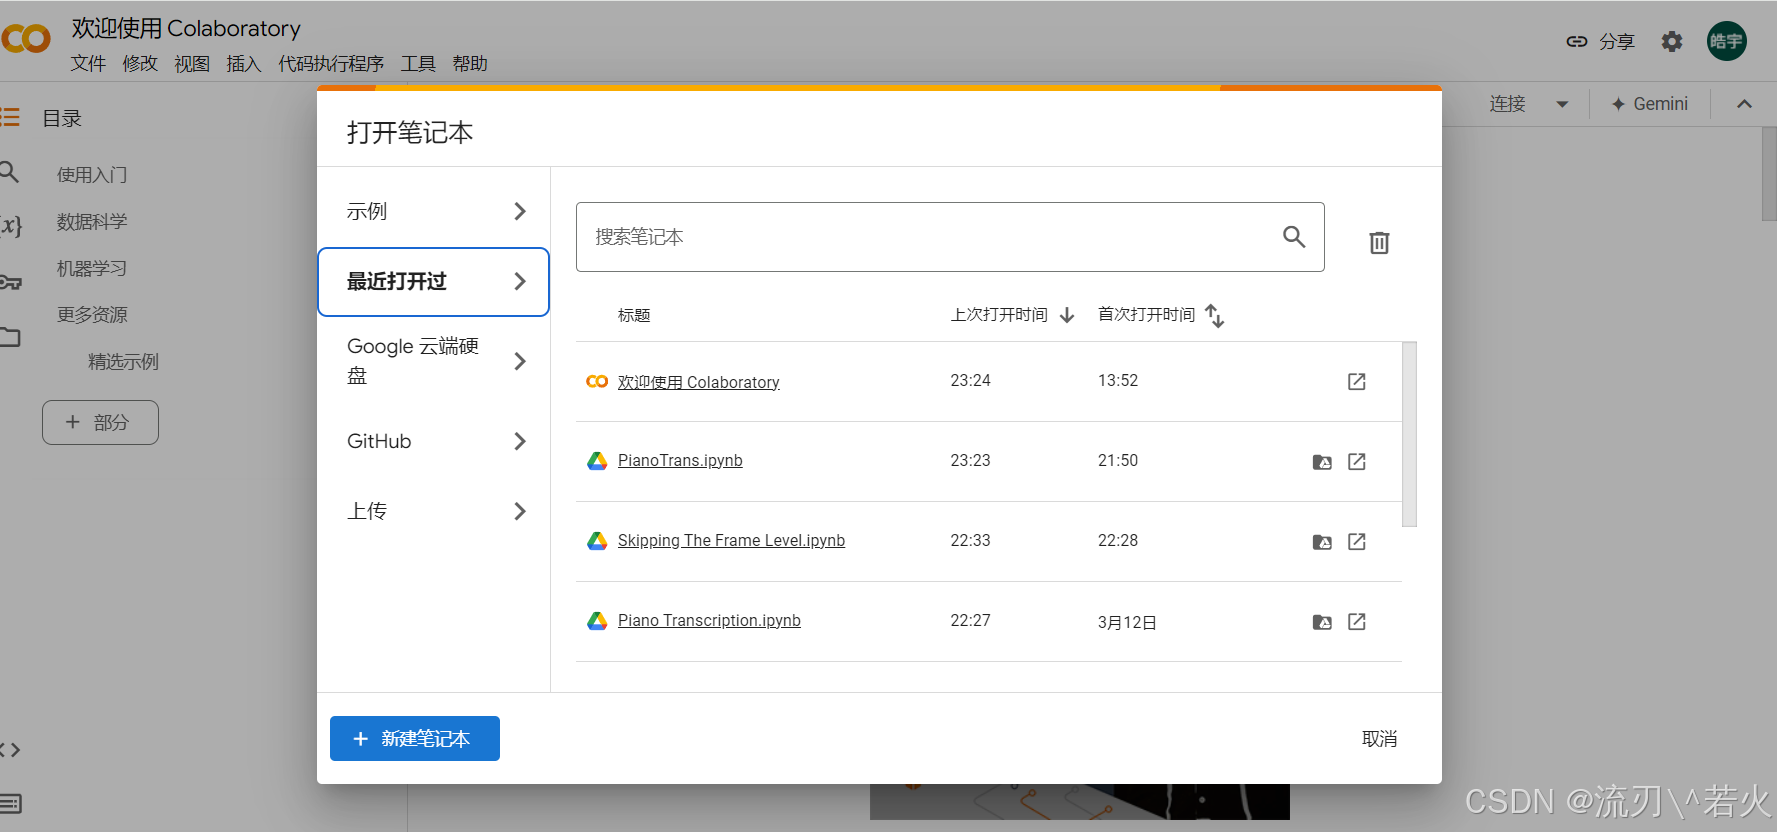The width and height of the screenshot is (1777, 832).
Task: Go to 更多资源 section
Action: point(92,315)
